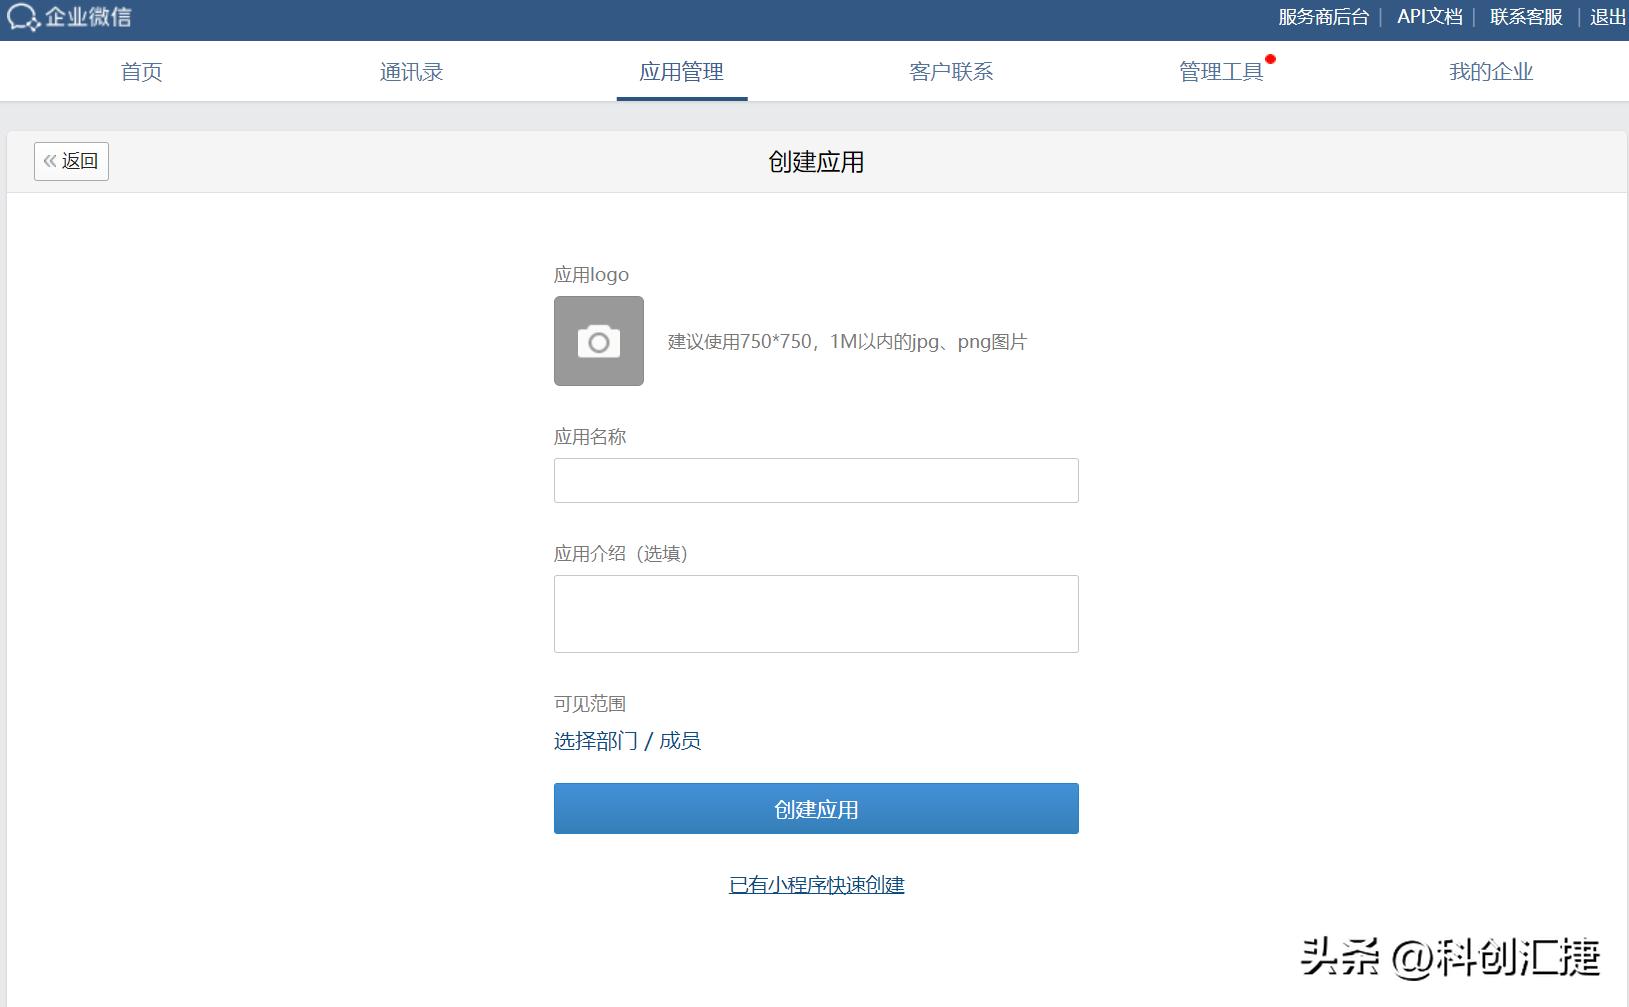Click 联系客服 to contact support

tap(1524, 16)
